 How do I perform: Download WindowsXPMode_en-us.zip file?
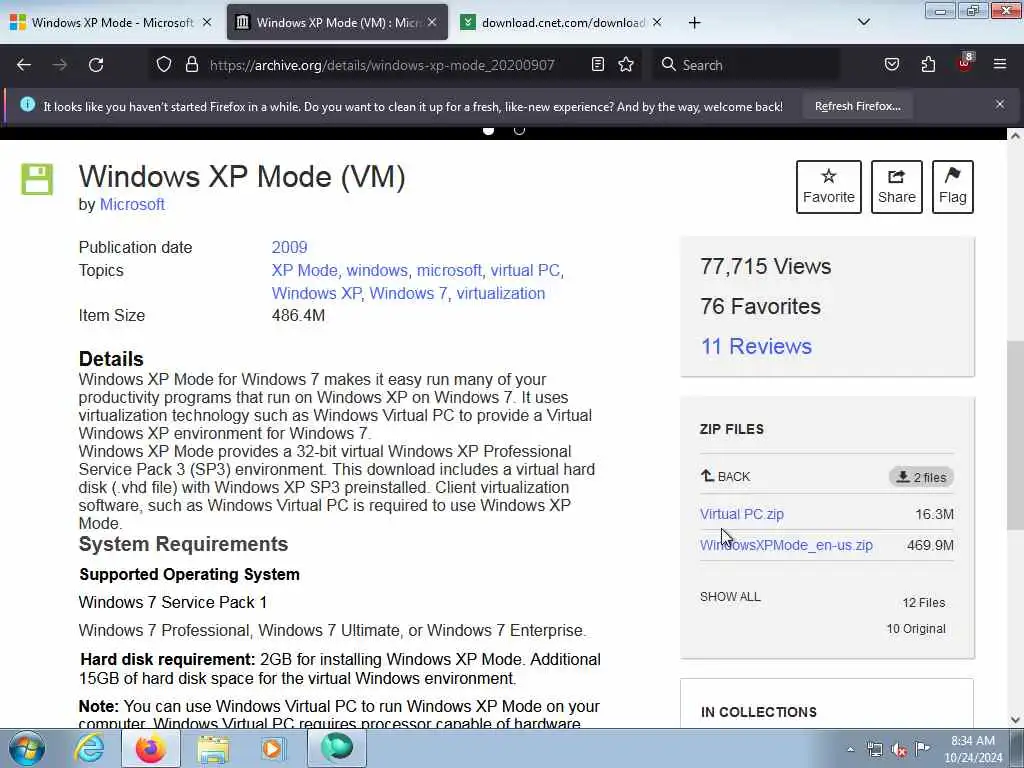click(x=786, y=545)
